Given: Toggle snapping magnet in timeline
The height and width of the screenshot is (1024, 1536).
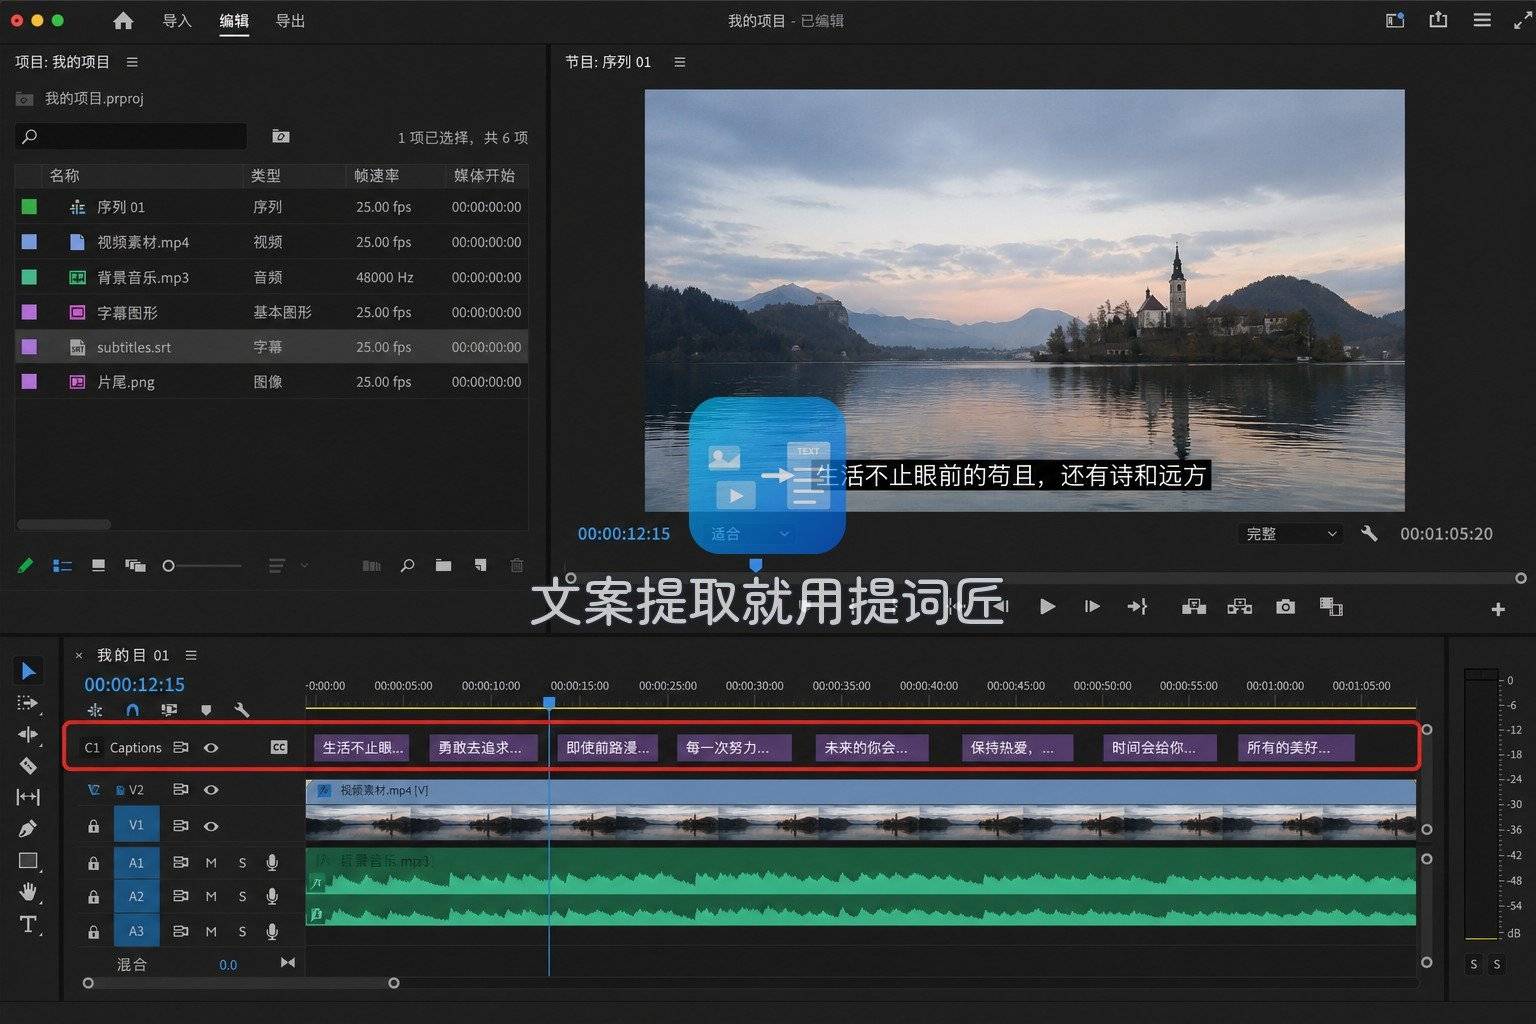Looking at the screenshot, I should (132, 710).
